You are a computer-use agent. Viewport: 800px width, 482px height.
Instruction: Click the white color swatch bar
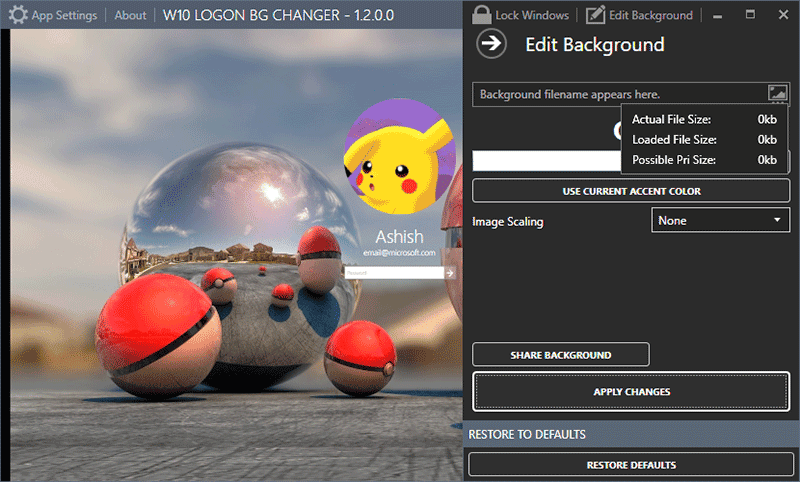[x=546, y=161]
